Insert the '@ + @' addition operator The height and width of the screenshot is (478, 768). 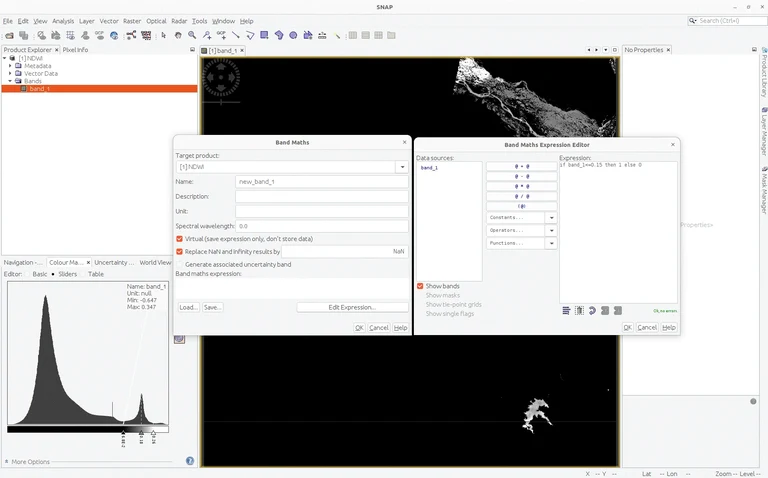click(x=521, y=166)
